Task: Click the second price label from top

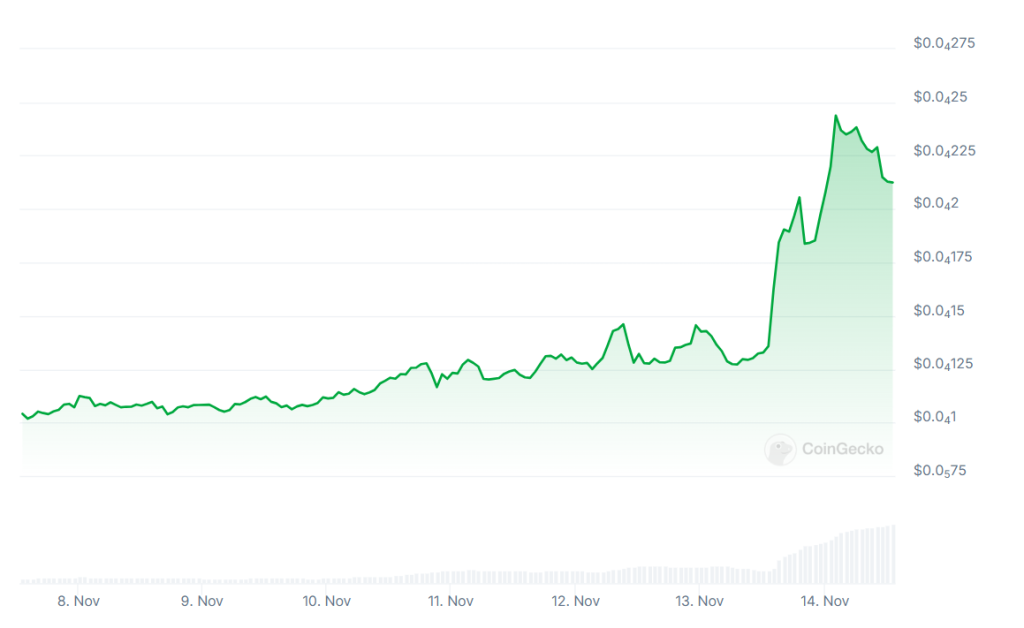Action: point(940,98)
